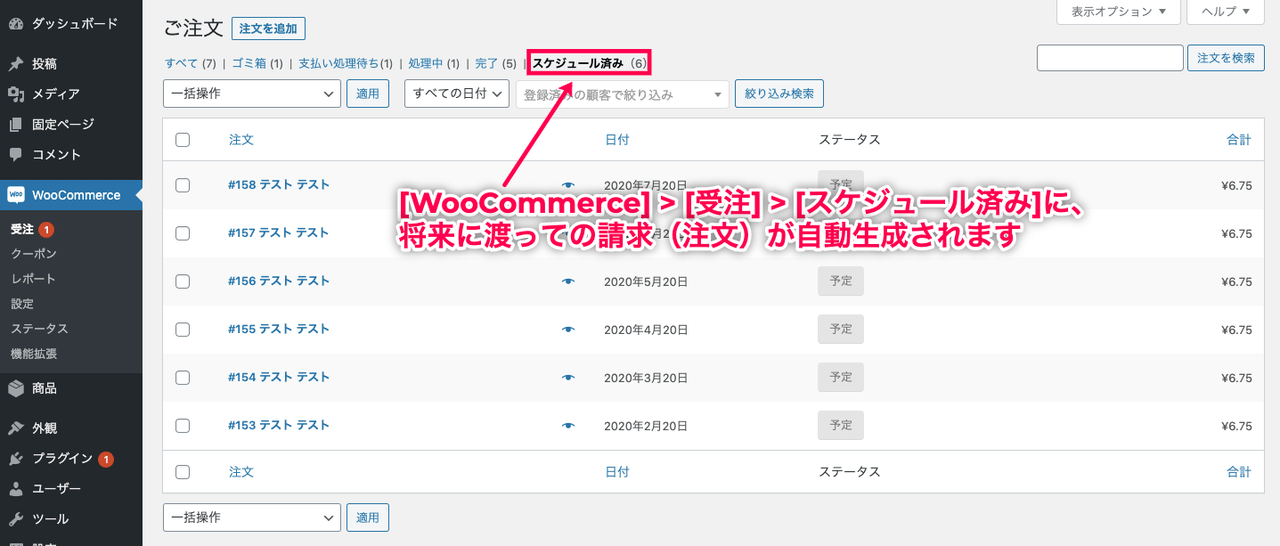Click the 絞り込み検索 filter button

tap(779, 95)
